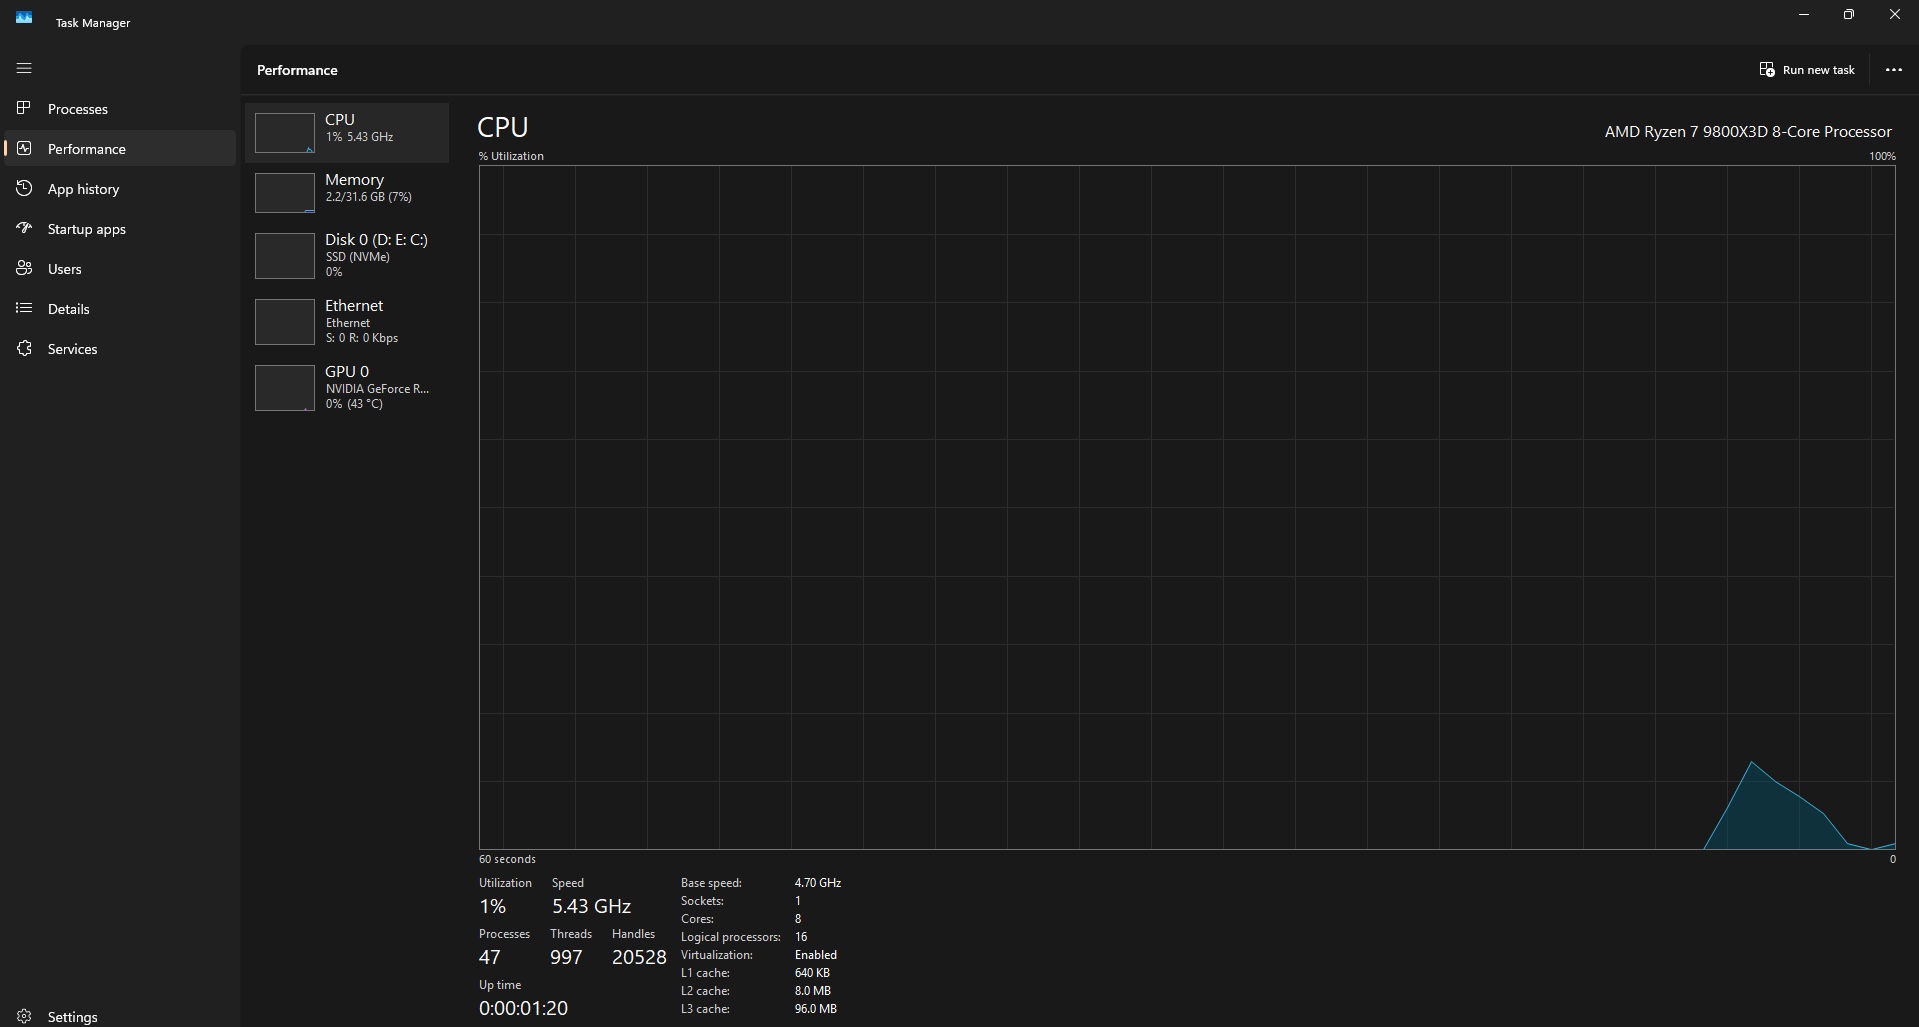Select the GPU 0 resource entry label

pos(347,371)
